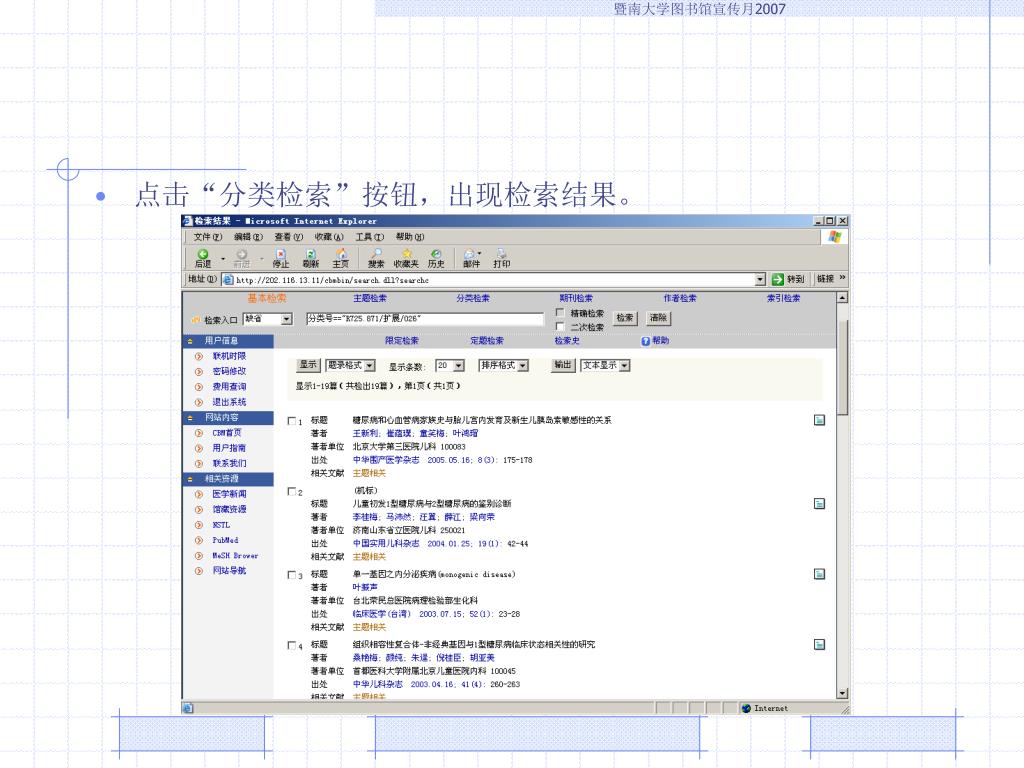The height and width of the screenshot is (768, 1024).
Task: Open detail icon for result 3
Action: pyautogui.click(x=820, y=574)
